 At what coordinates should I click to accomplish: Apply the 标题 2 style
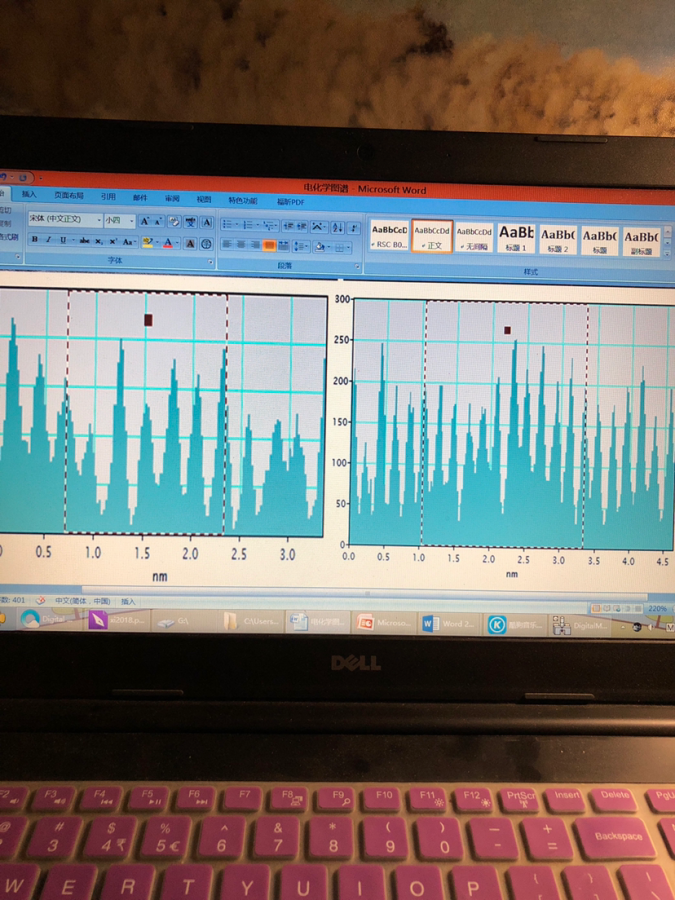(x=558, y=239)
